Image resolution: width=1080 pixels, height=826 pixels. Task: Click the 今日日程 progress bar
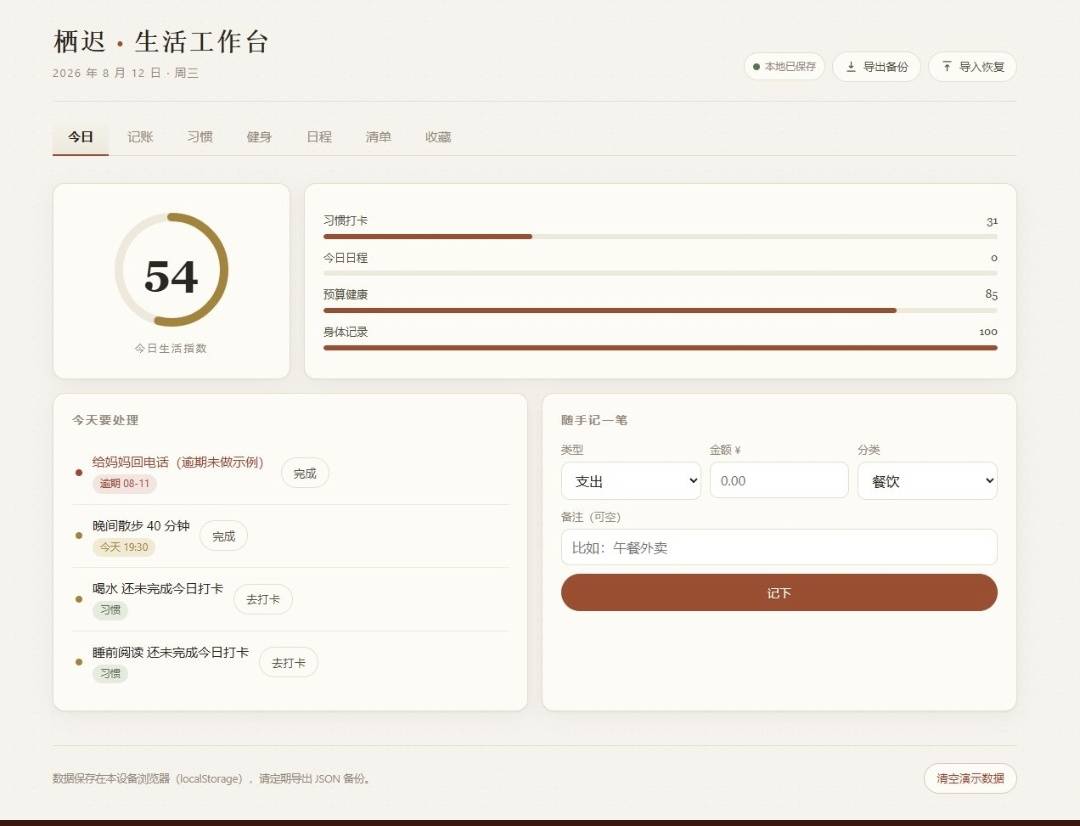pos(661,273)
